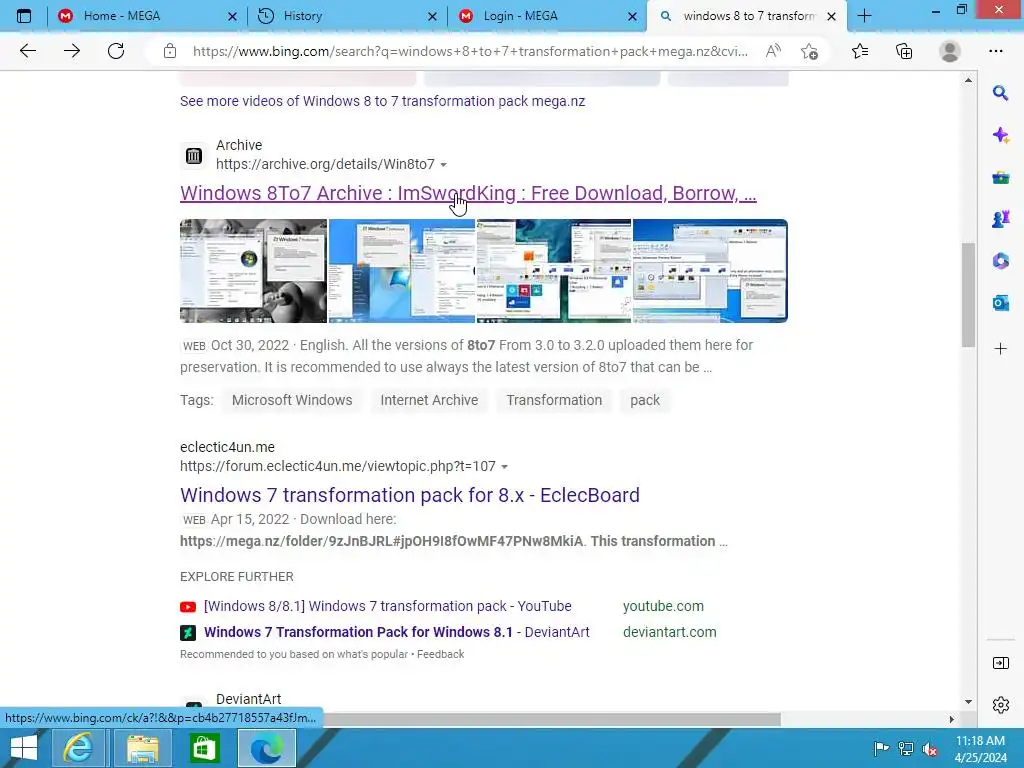
Task: Expand eclectic4un.me URL dropdown arrow
Action: (504, 467)
